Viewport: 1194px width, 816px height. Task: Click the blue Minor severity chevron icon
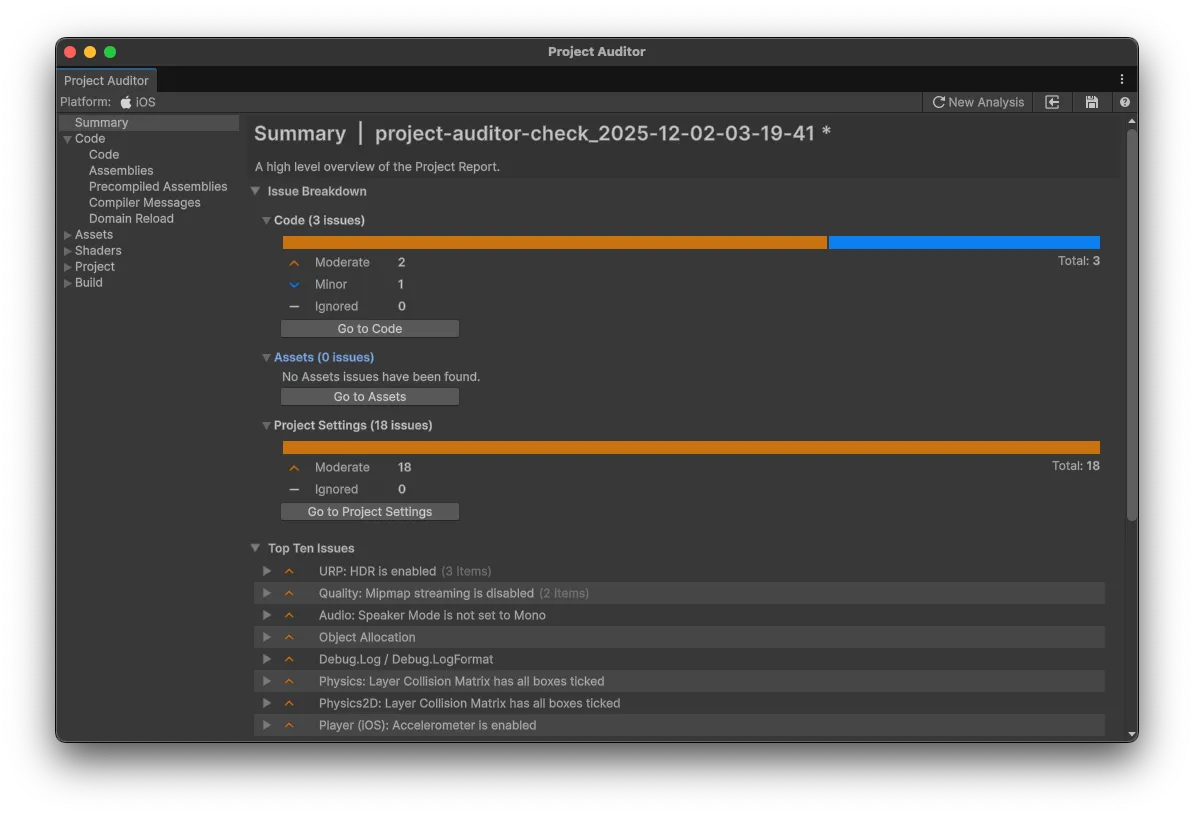point(294,285)
